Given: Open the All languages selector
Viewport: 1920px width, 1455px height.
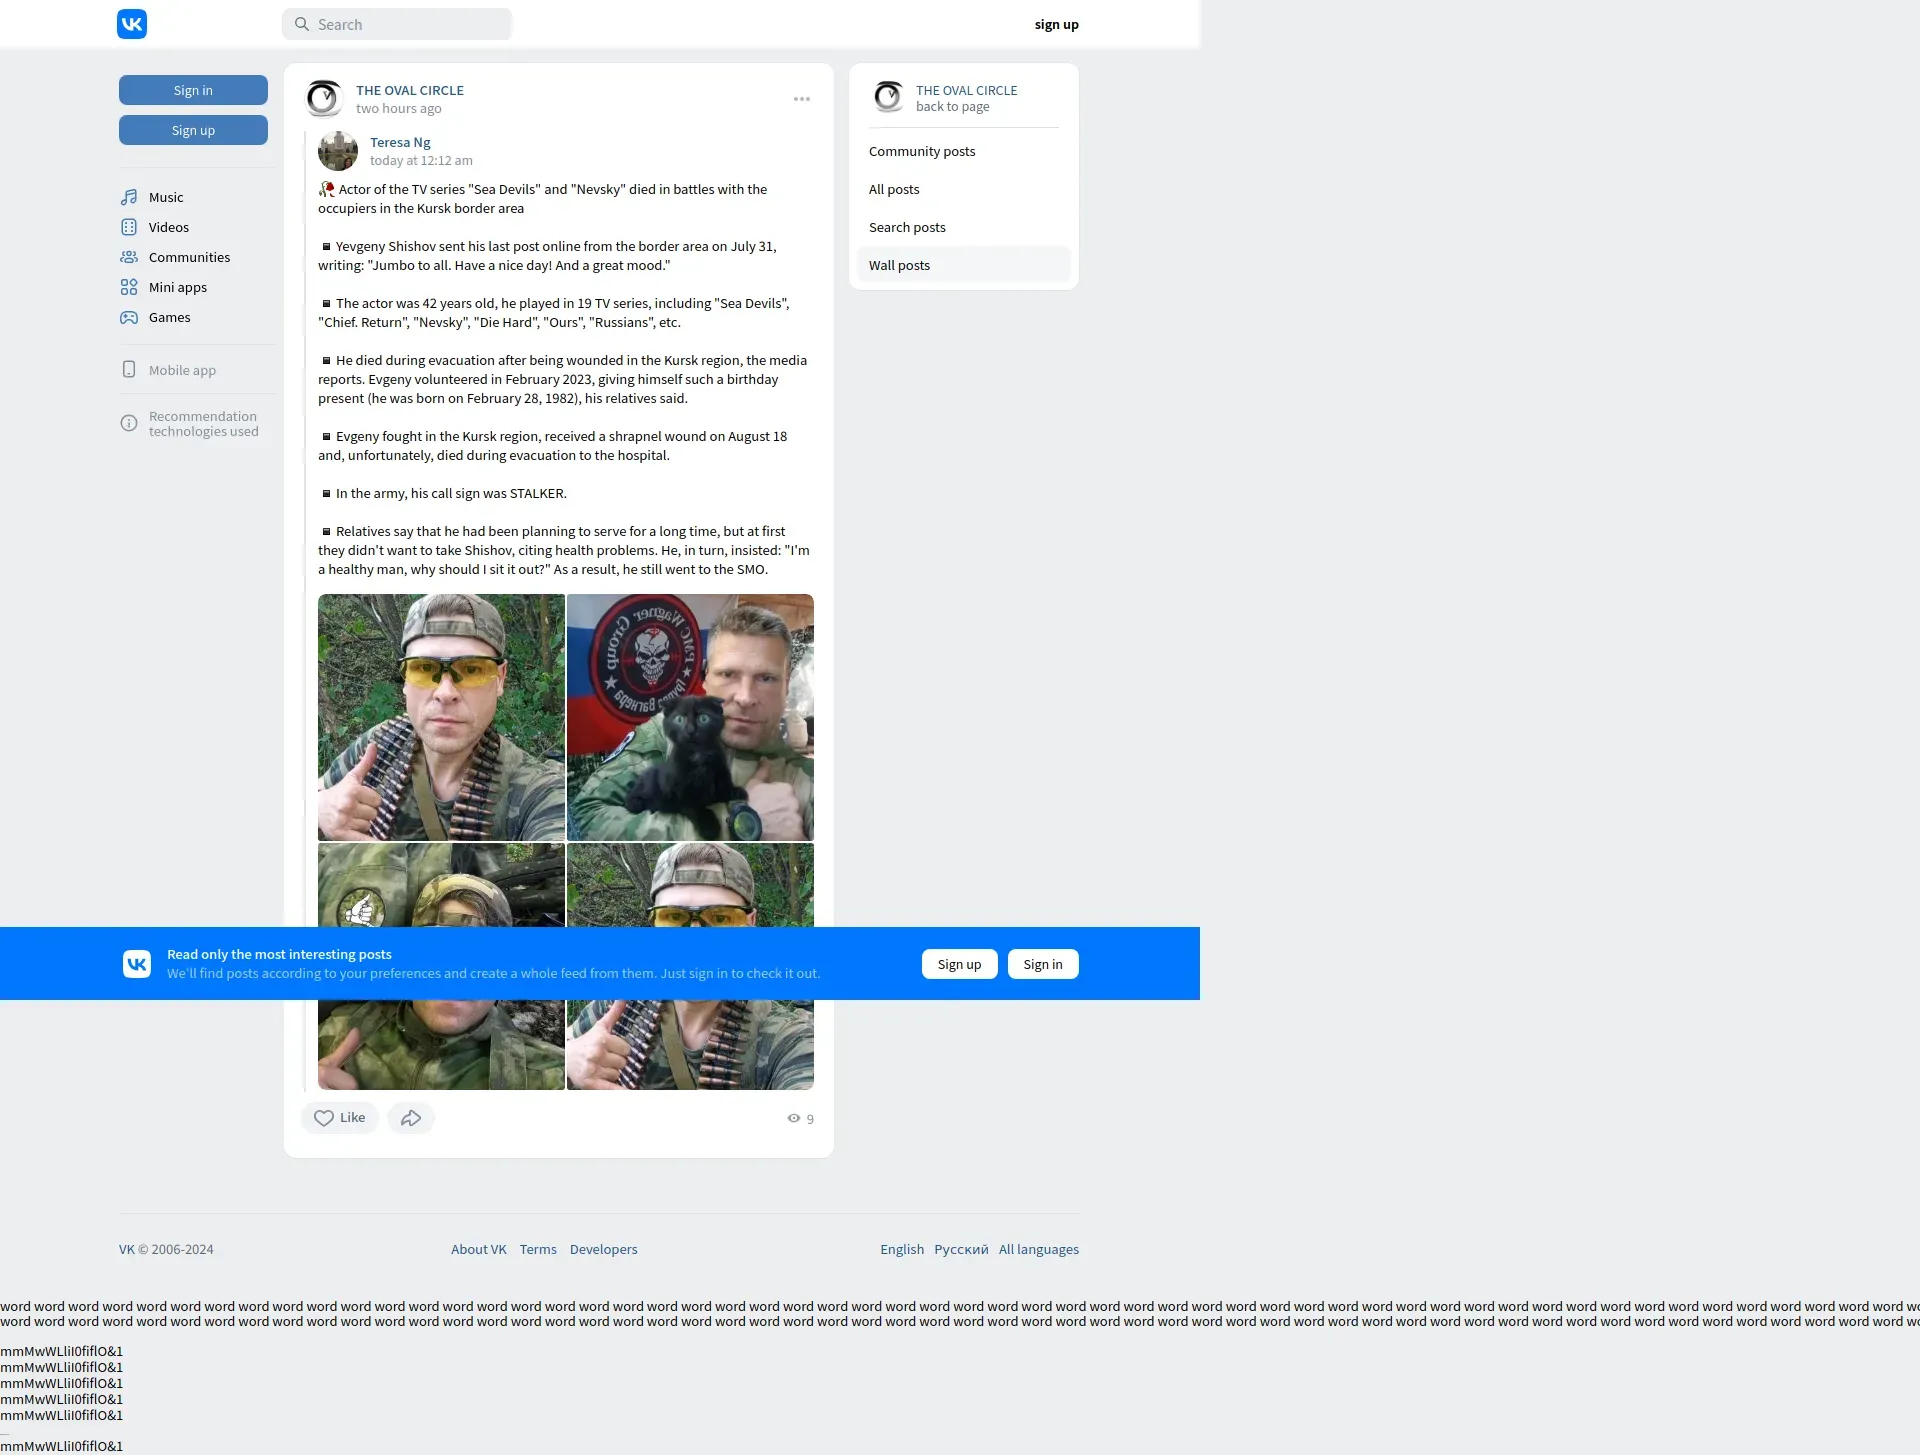Looking at the screenshot, I should click(1039, 1249).
